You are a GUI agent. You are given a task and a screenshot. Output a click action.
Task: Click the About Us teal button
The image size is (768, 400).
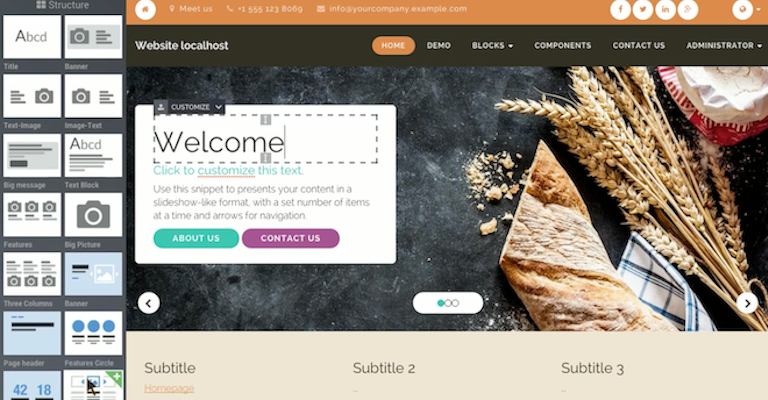196,238
